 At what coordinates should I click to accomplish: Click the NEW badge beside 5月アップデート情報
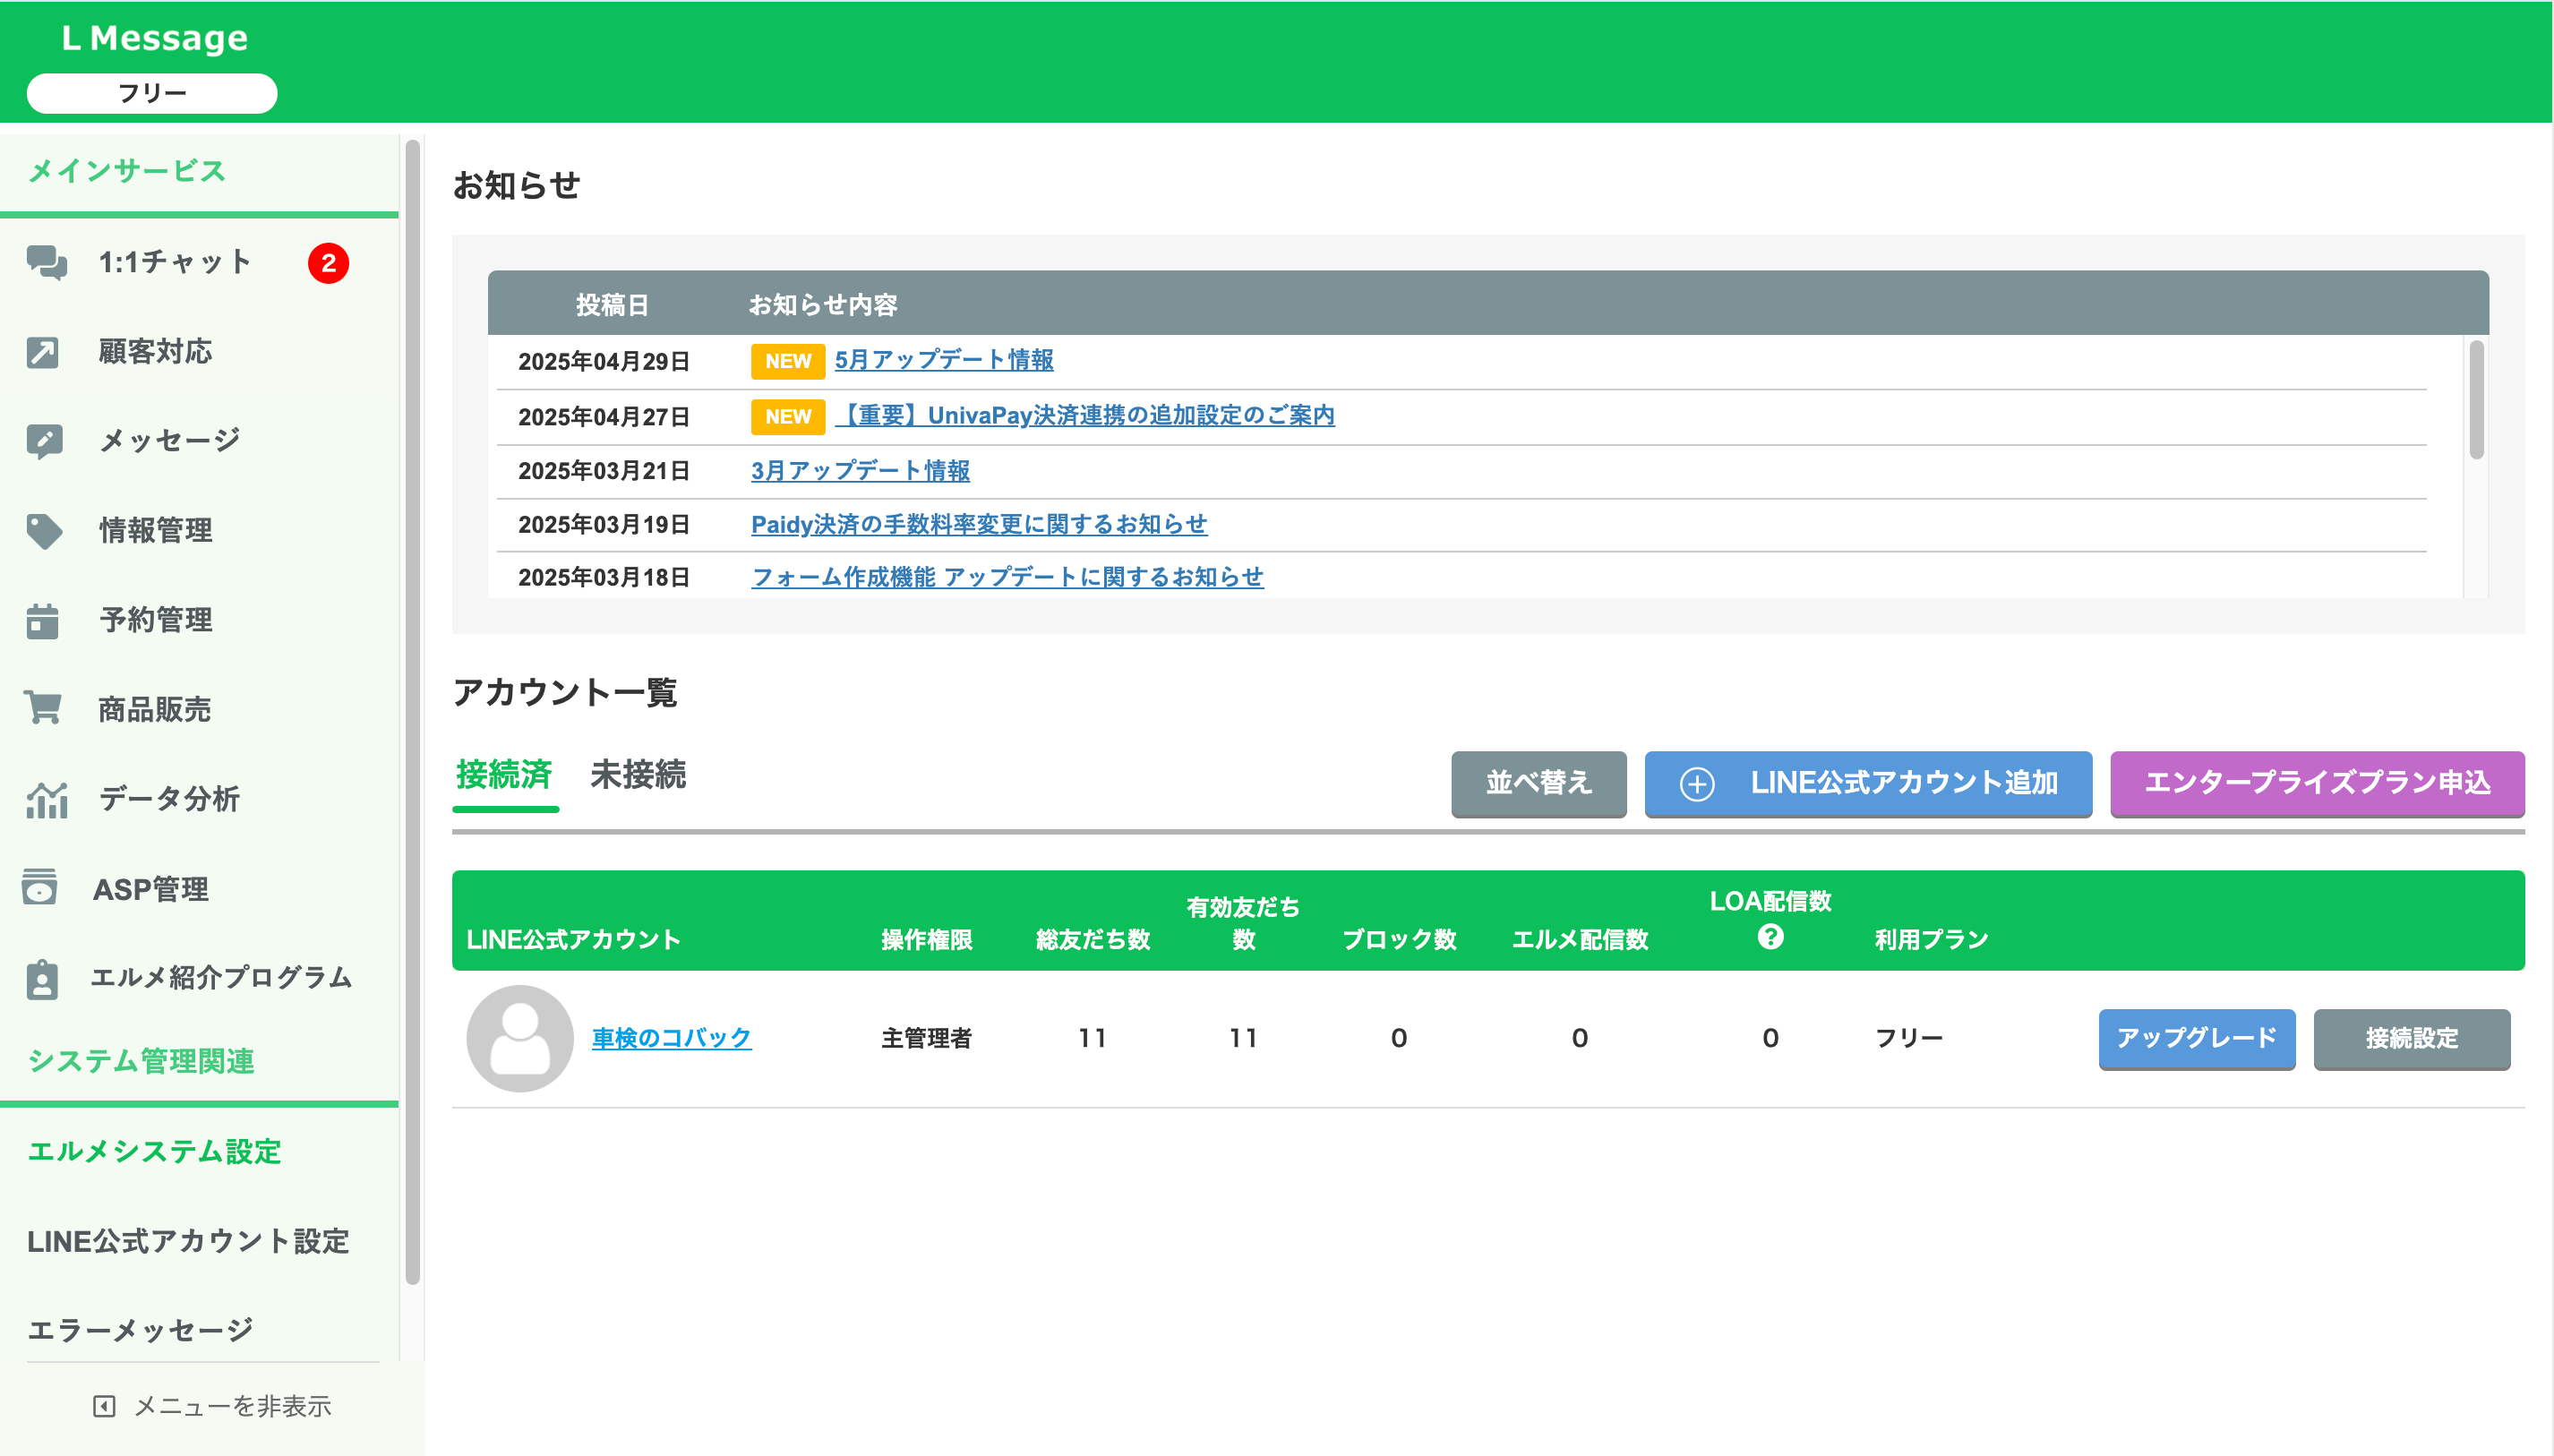click(x=788, y=361)
